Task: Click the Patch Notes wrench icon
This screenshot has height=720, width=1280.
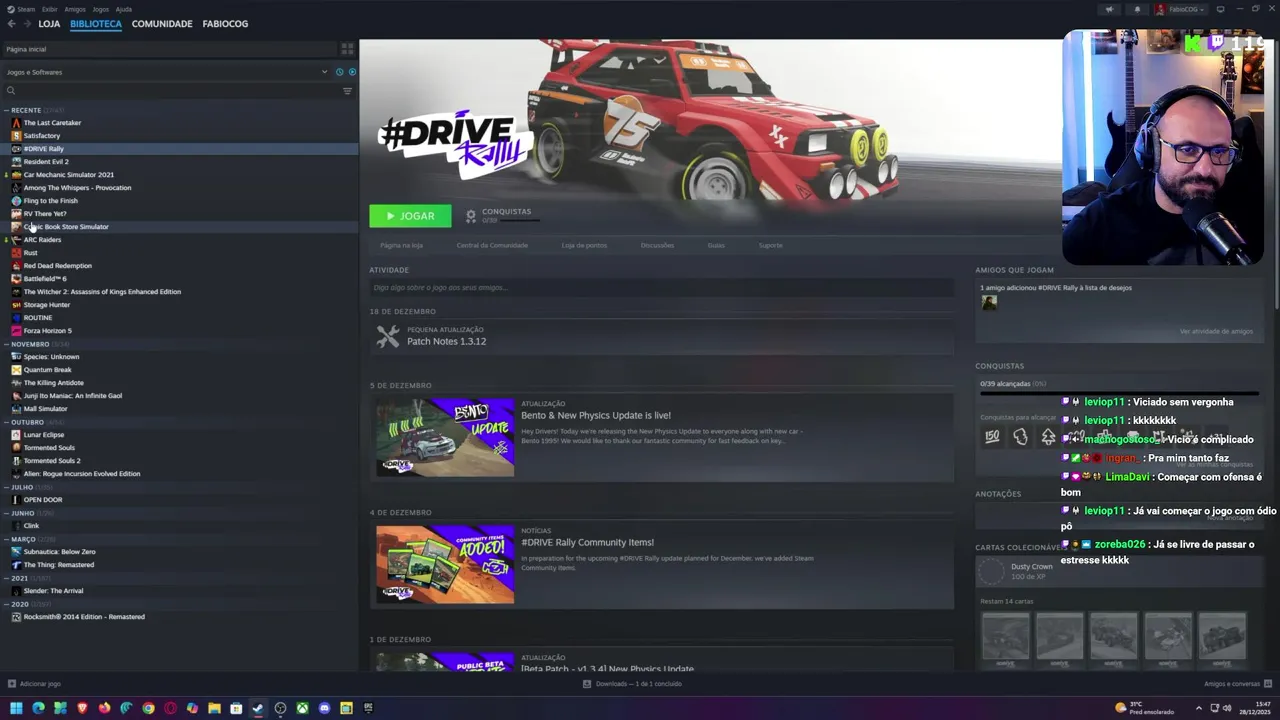Action: pos(388,337)
